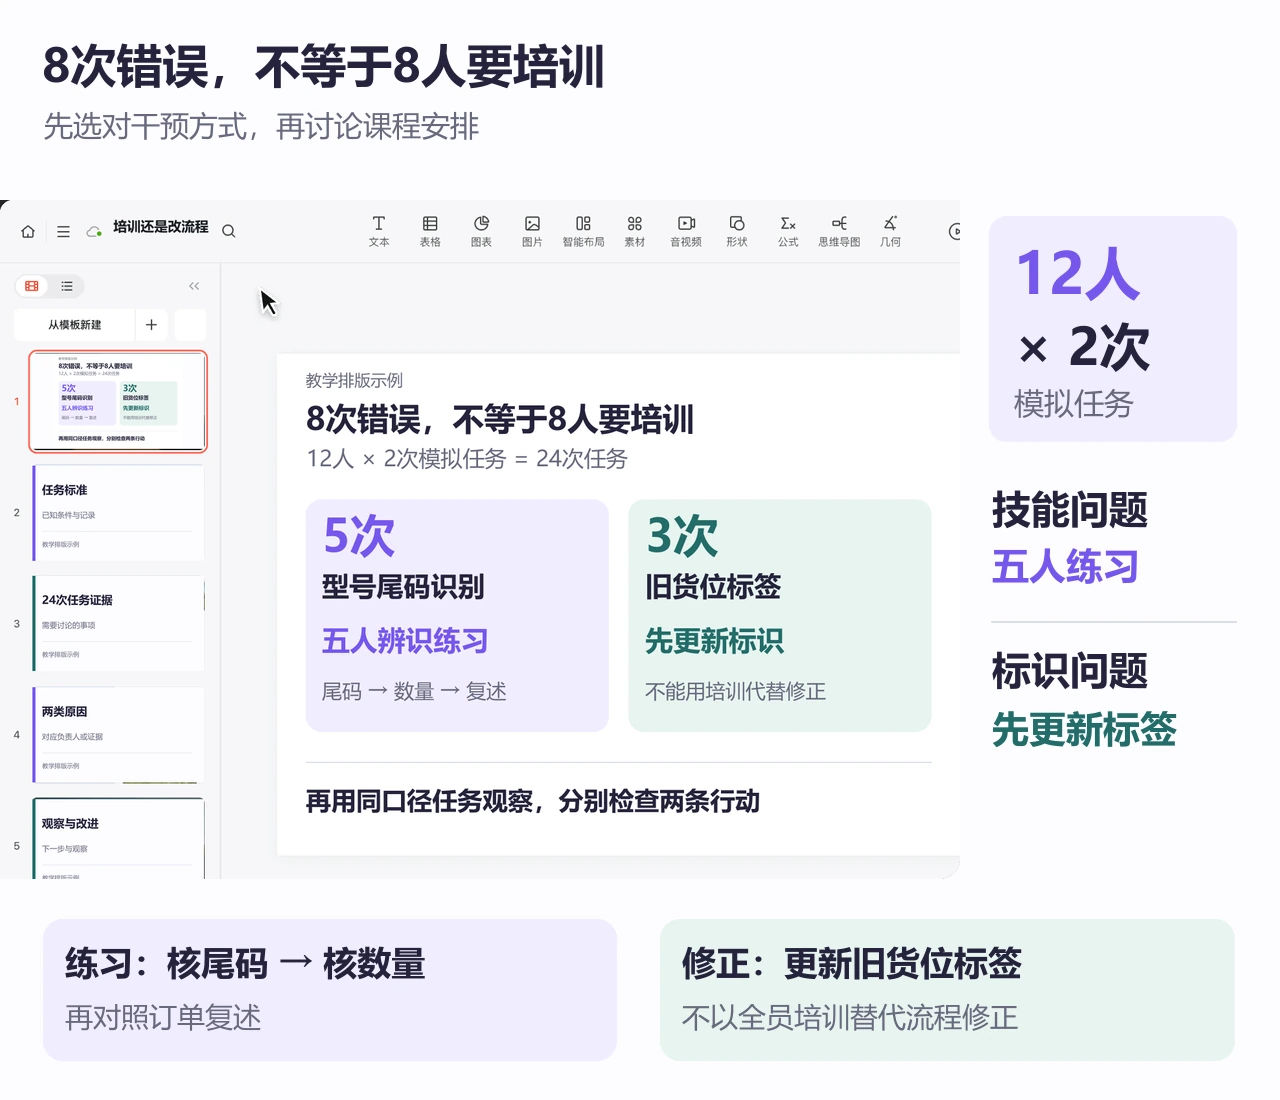Insert a 图片 image

click(x=532, y=231)
